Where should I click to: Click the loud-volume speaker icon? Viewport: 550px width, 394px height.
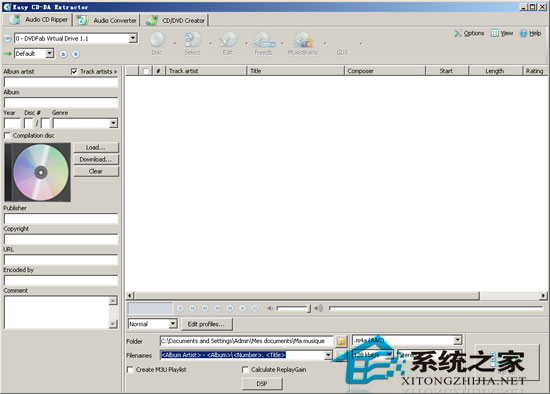318,308
